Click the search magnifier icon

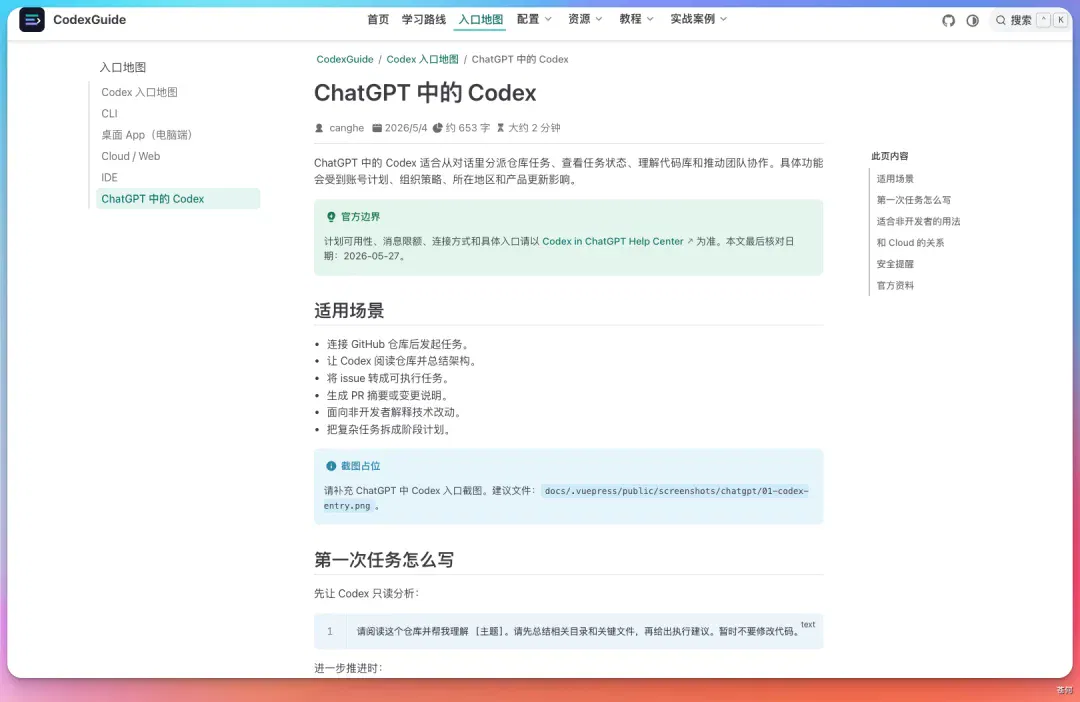click(1001, 21)
